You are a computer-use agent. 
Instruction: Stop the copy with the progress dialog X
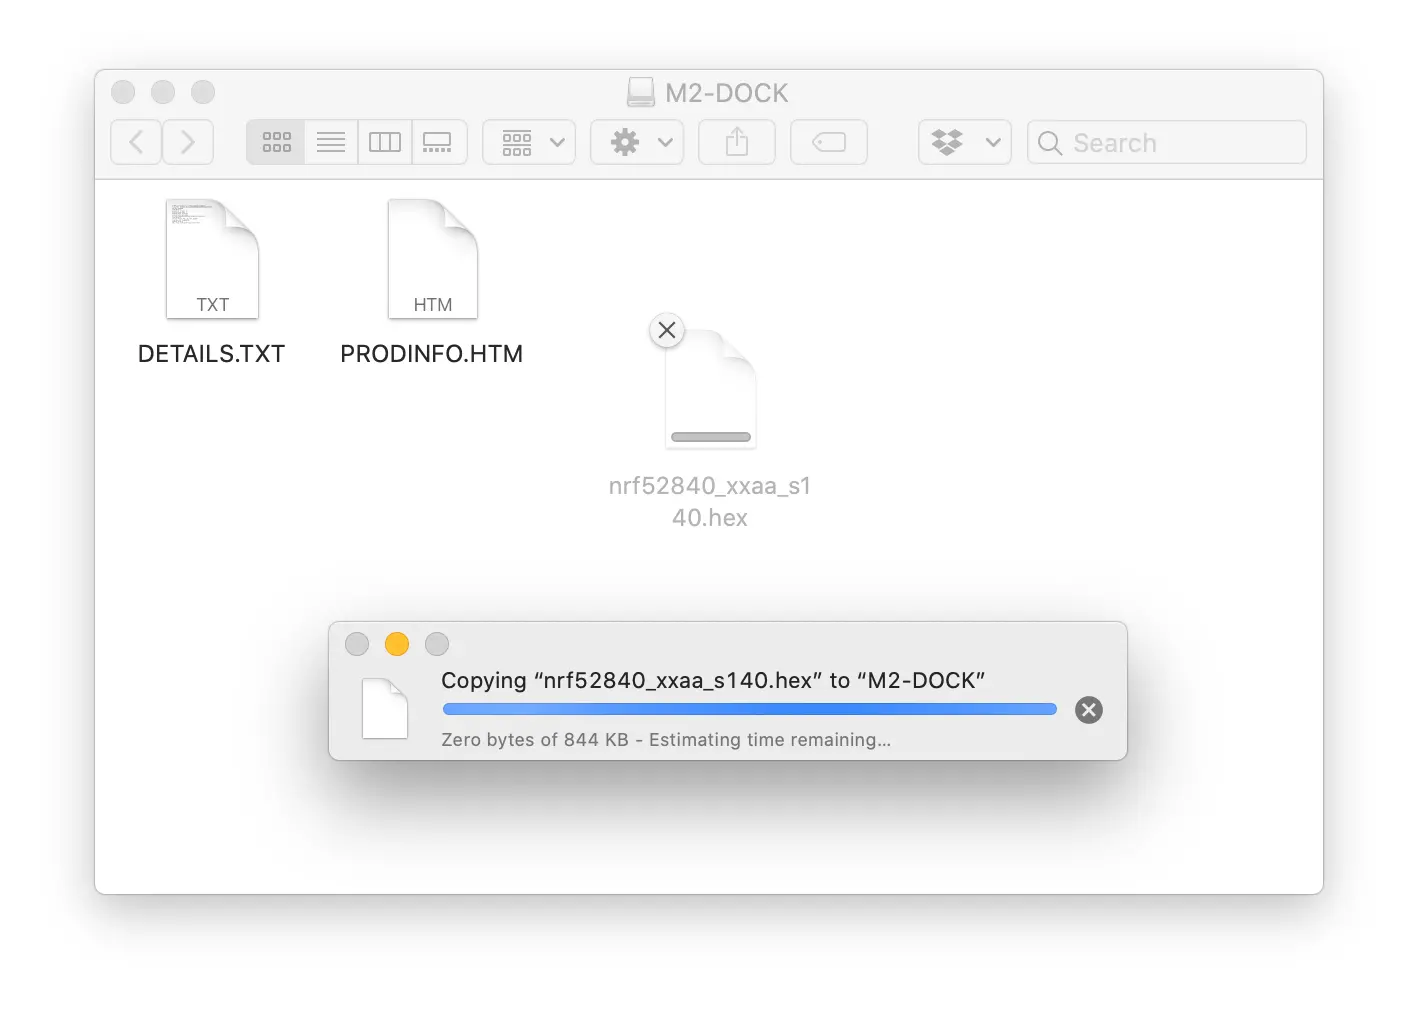pyautogui.click(x=1089, y=710)
